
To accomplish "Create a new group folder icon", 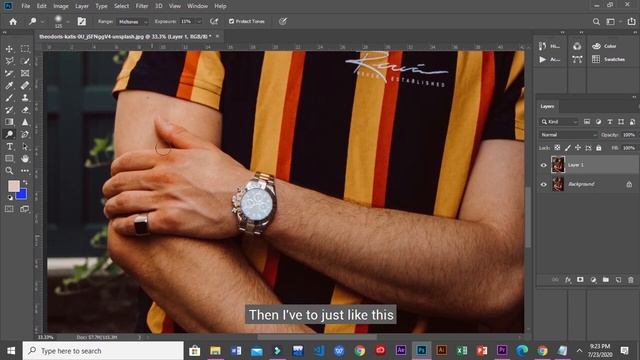I will (606, 280).
